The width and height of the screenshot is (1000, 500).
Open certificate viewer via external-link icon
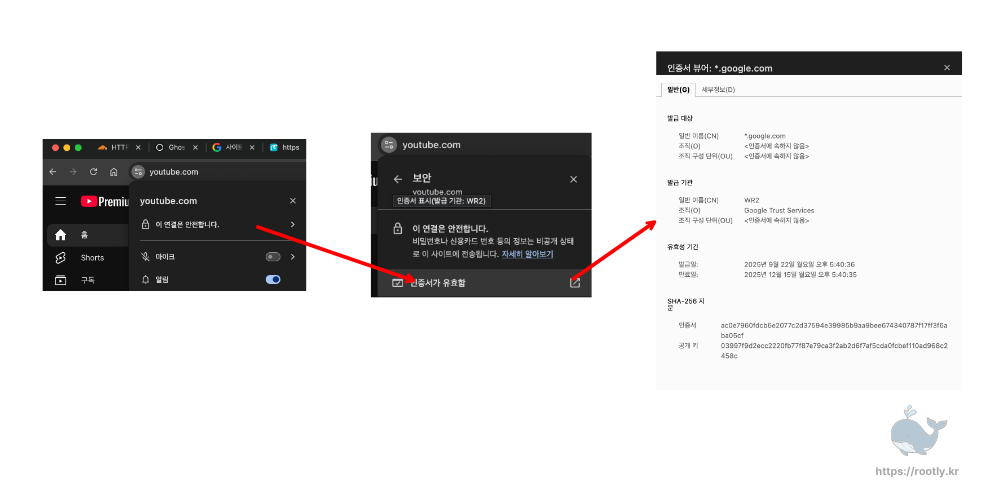575,283
